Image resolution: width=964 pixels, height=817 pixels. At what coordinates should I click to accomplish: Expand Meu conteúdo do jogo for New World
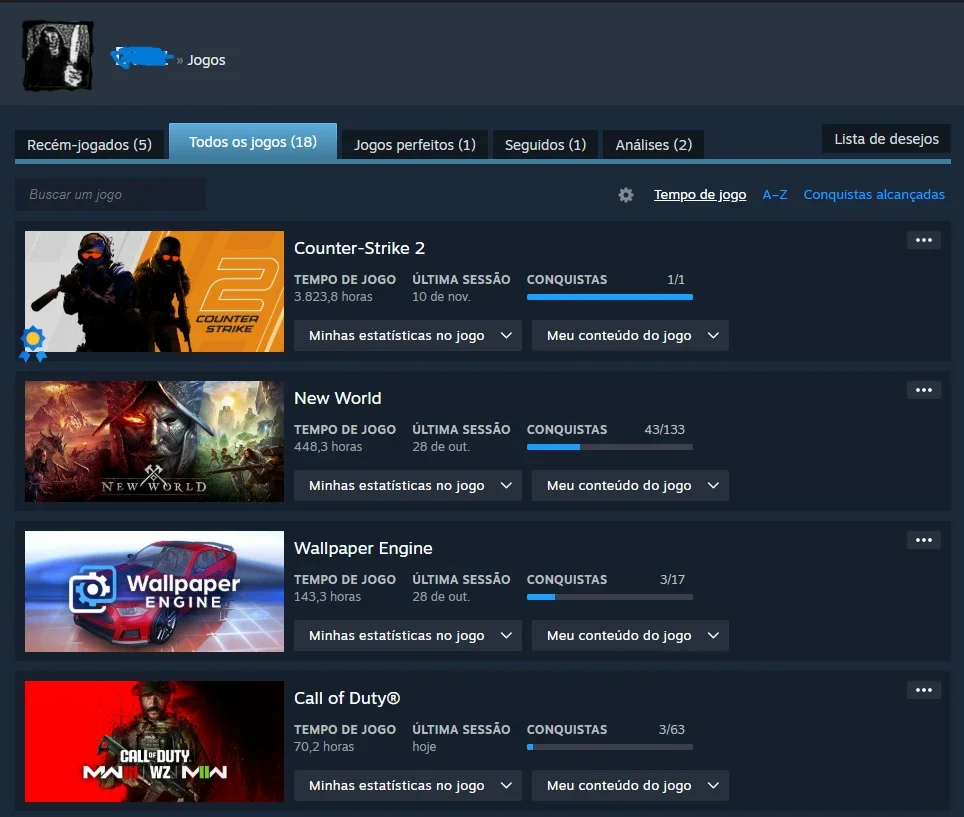pyautogui.click(x=630, y=486)
